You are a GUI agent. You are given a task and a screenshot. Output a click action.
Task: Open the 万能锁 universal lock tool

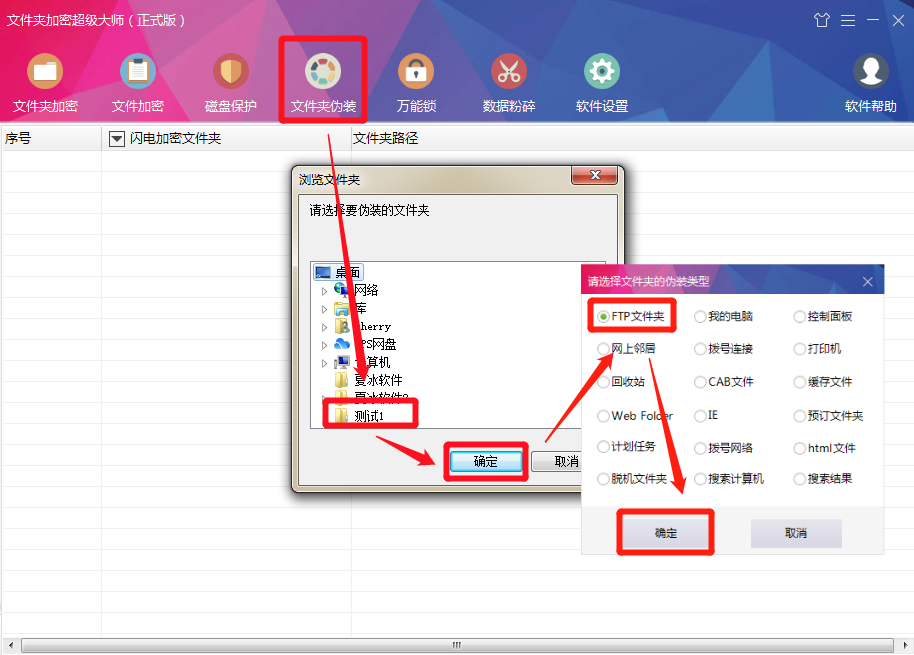416,83
